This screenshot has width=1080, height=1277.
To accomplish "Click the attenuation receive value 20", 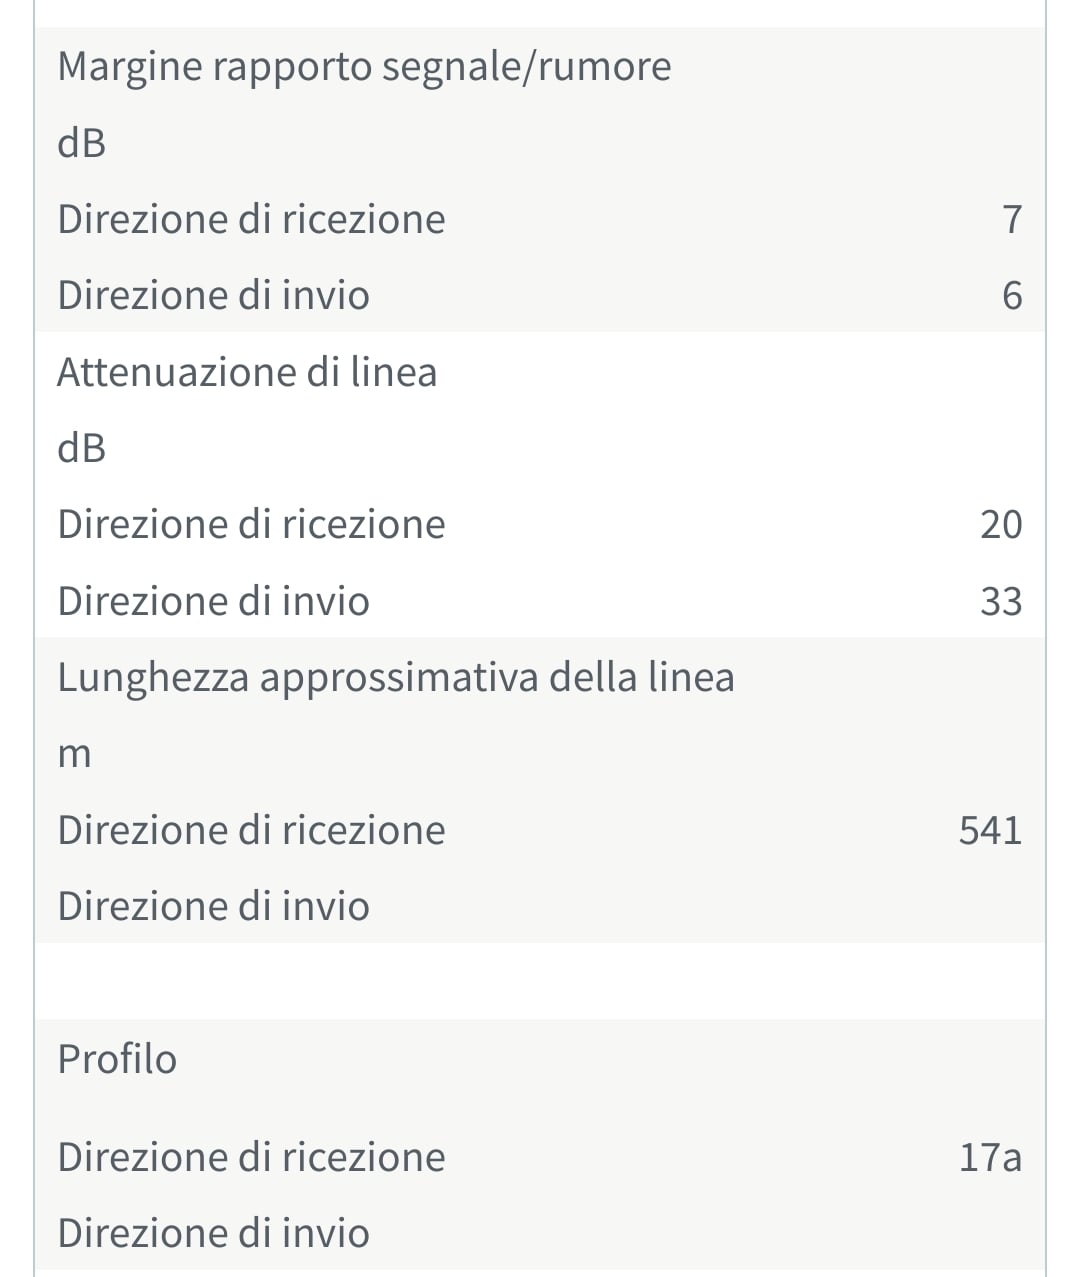I will 1001,524.
